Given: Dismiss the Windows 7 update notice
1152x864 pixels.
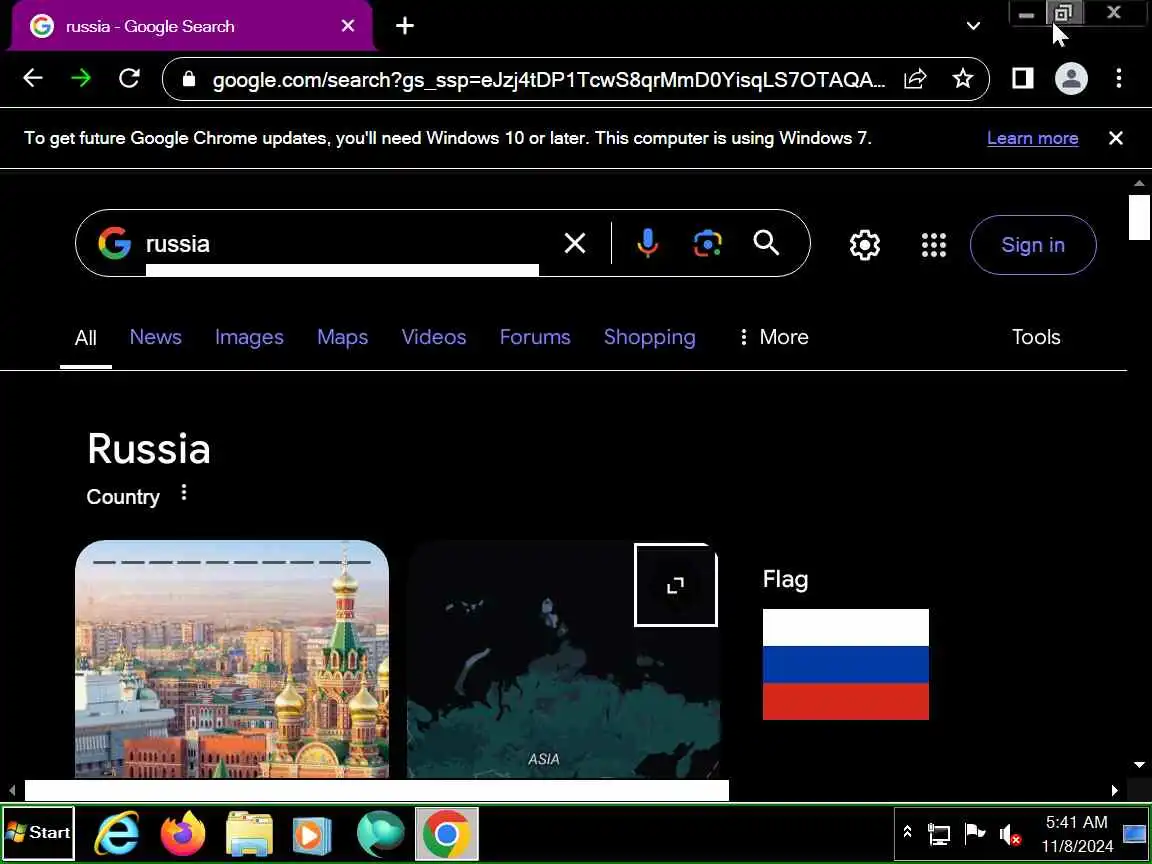Looking at the screenshot, I should pyautogui.click(x=1115, y=138).
